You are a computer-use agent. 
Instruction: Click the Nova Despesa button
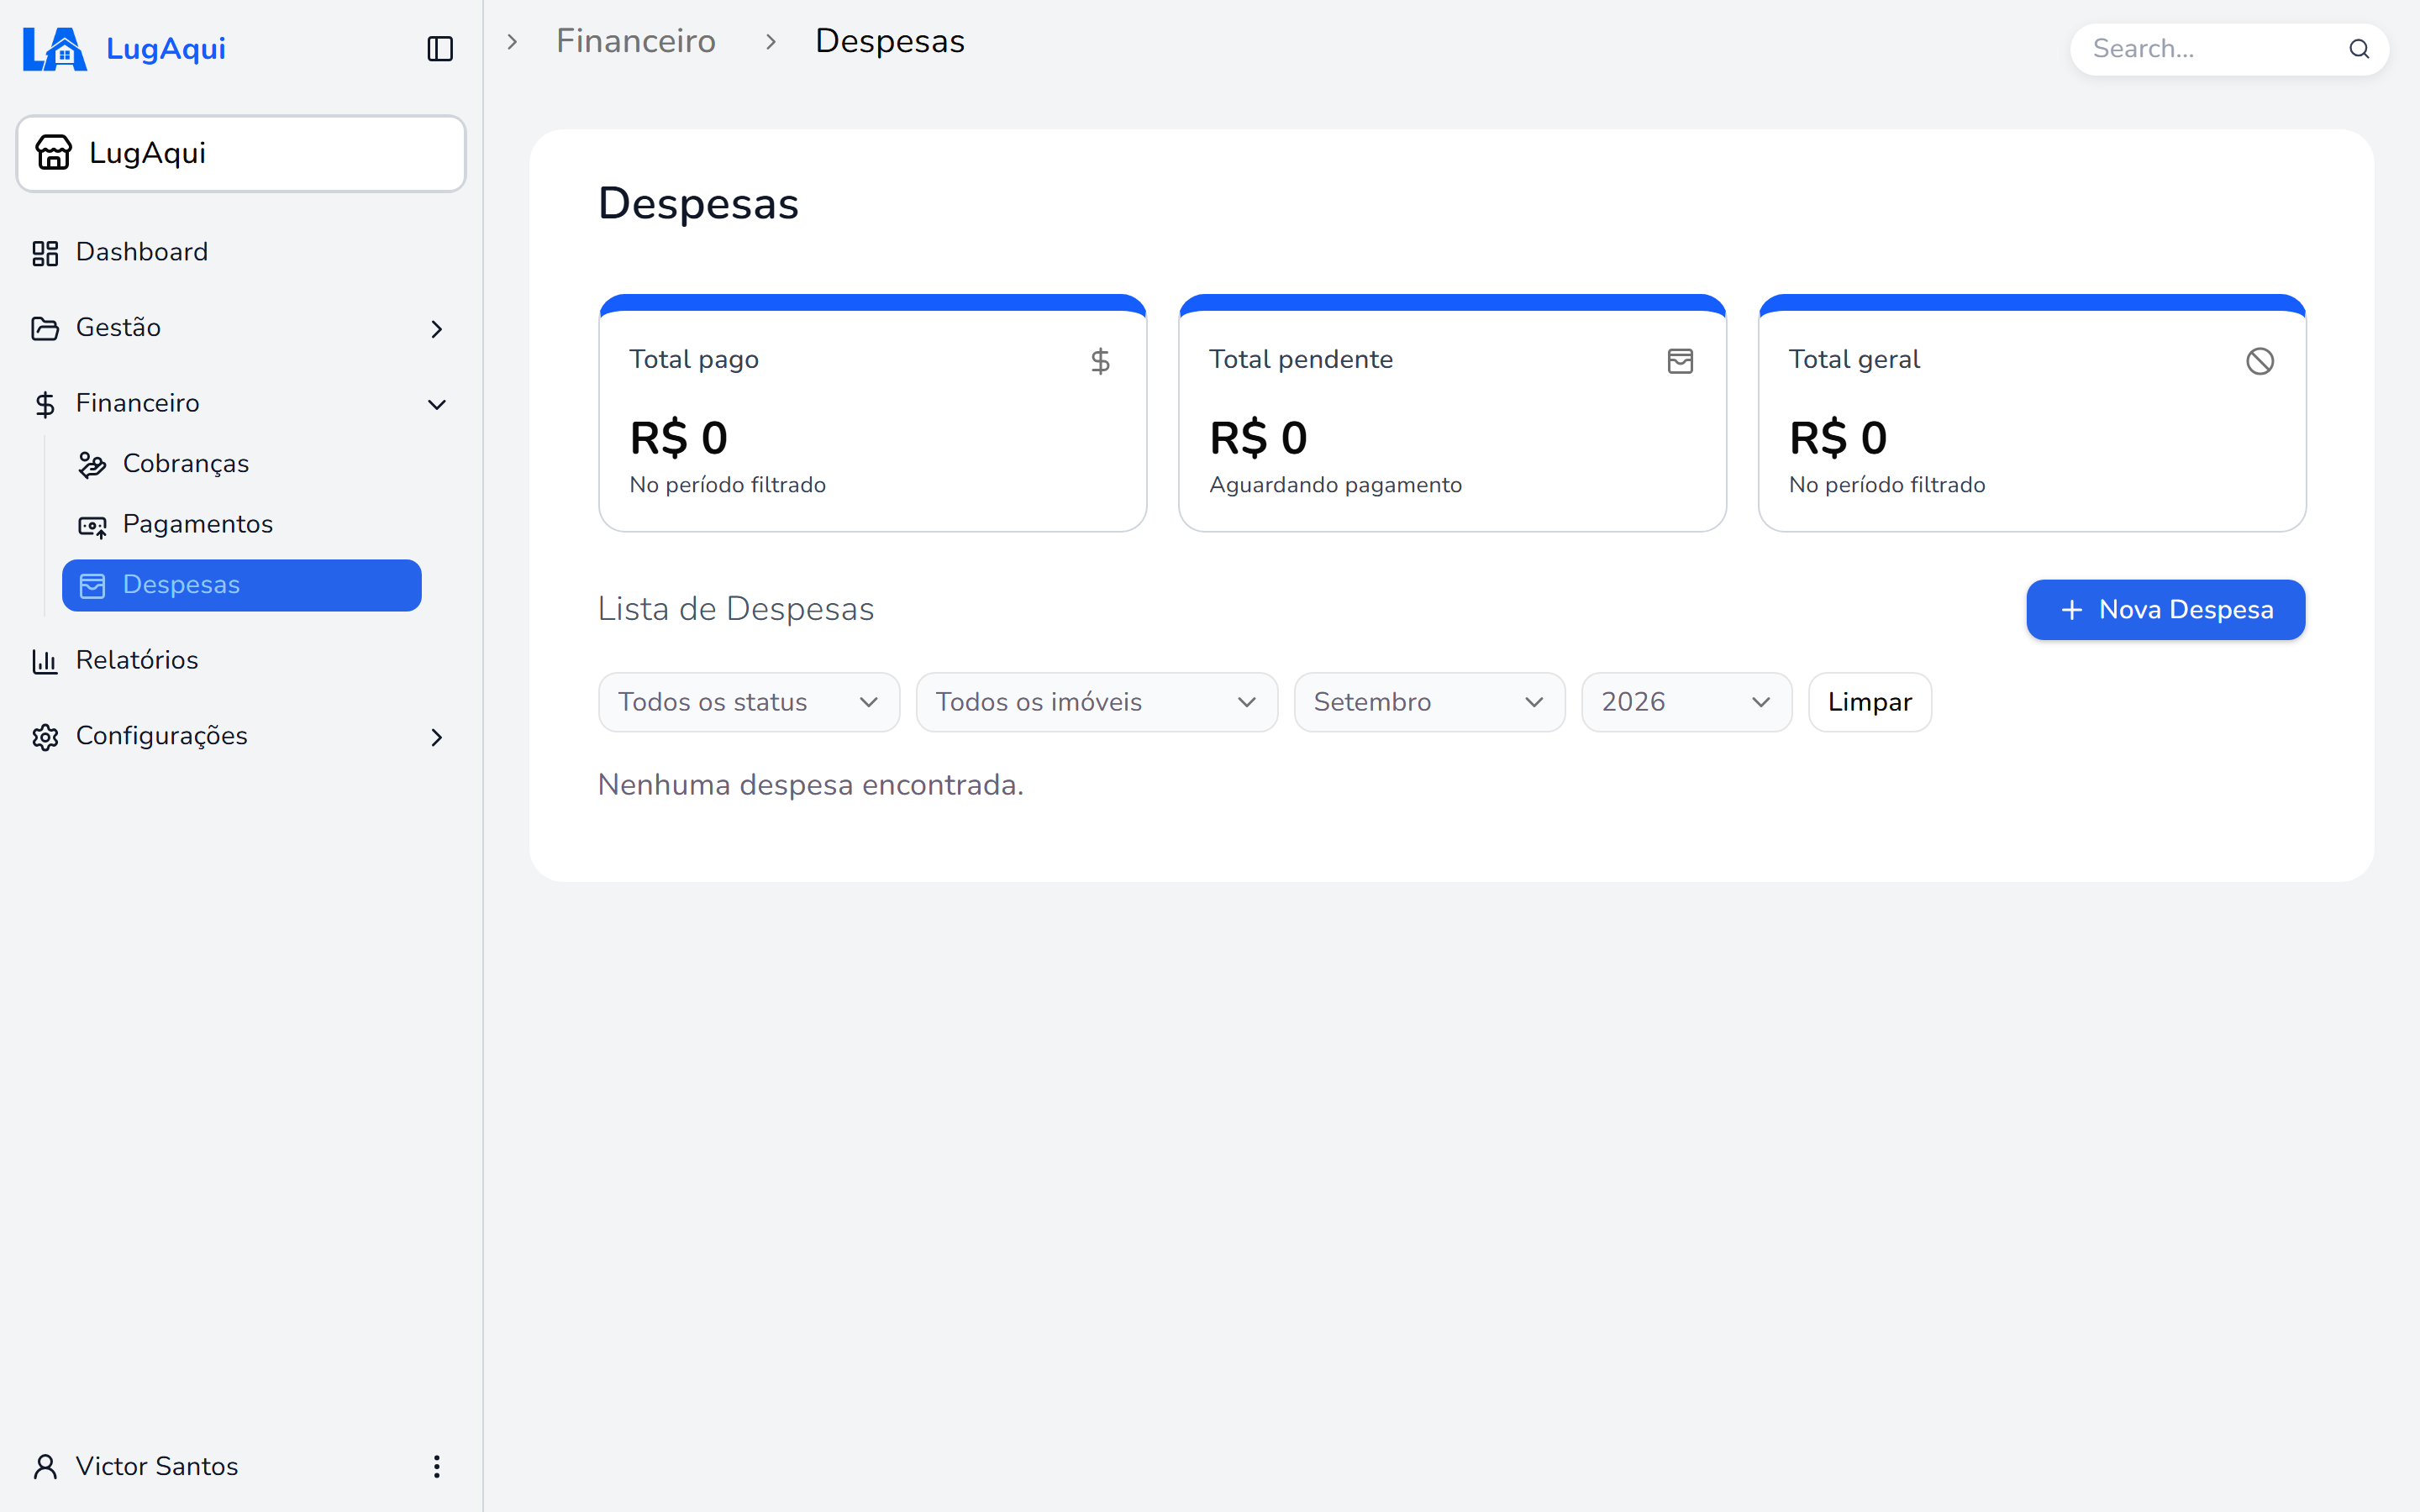2166,610
